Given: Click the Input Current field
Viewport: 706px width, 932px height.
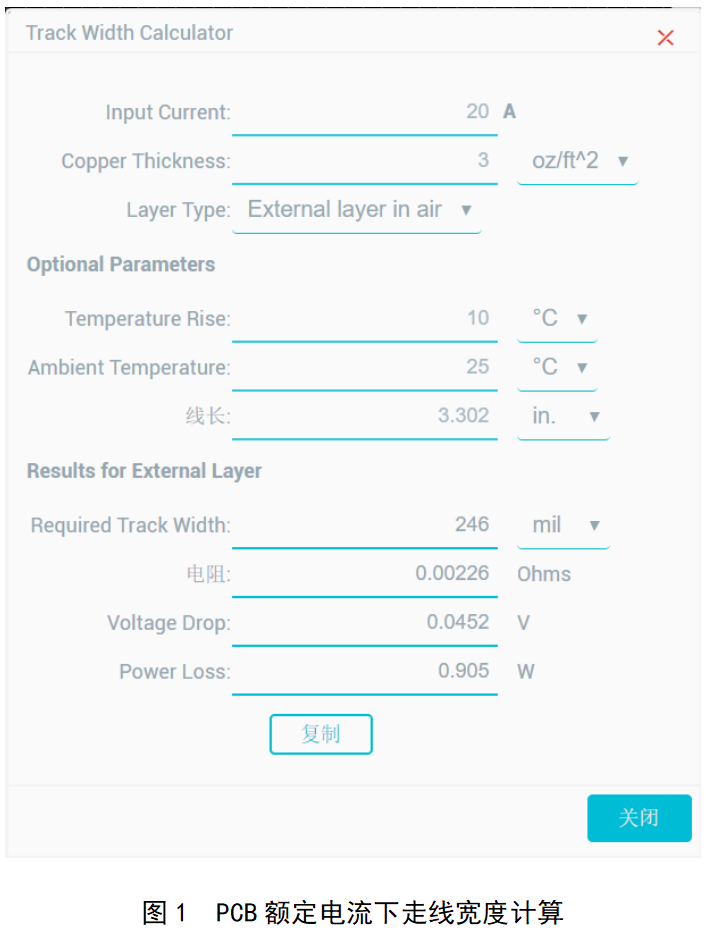Looking at the screenshot, I should [364, 112].
